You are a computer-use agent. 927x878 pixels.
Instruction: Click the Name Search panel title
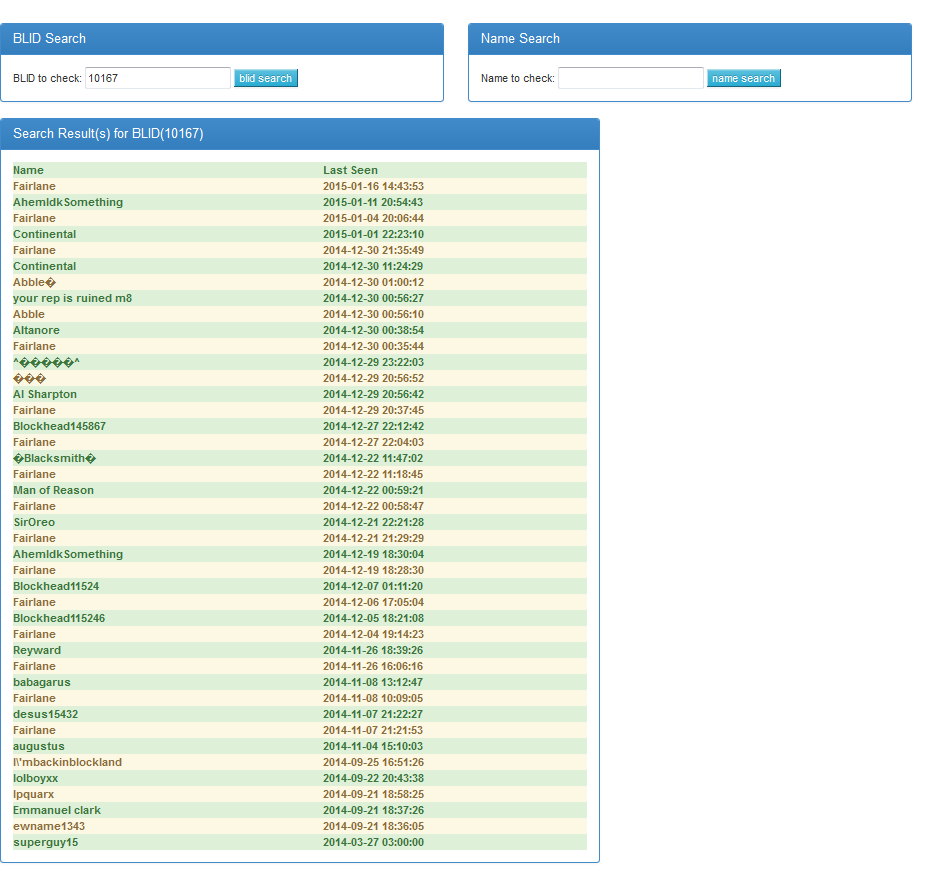click(x=520, y=38)
